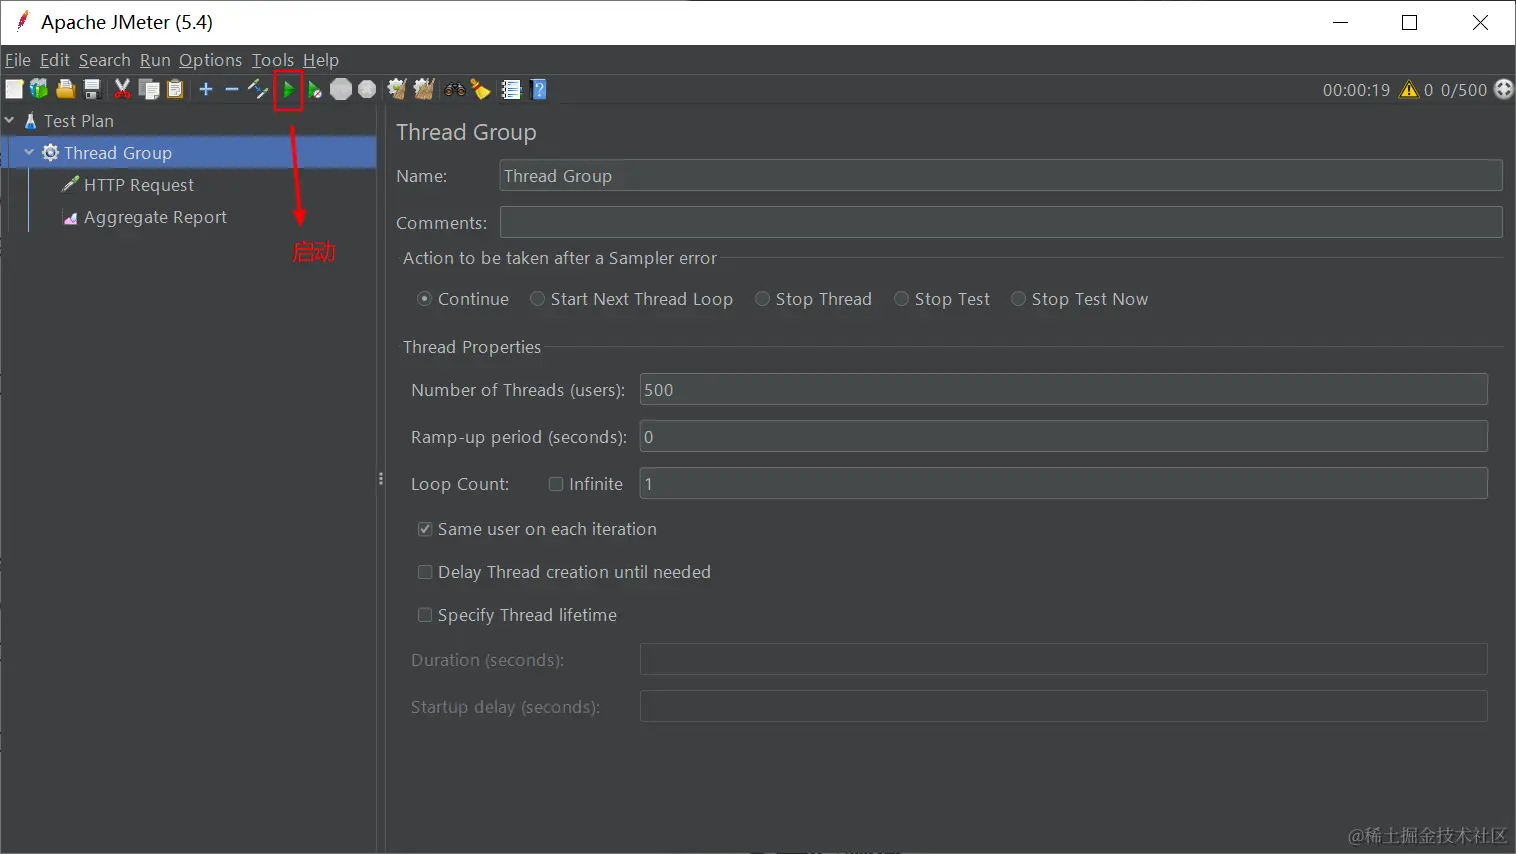This screenshot has width=1516, height=854.
Task: Click the Loop Count value field
Action: pyautogui.click(x=1064, y=483)
